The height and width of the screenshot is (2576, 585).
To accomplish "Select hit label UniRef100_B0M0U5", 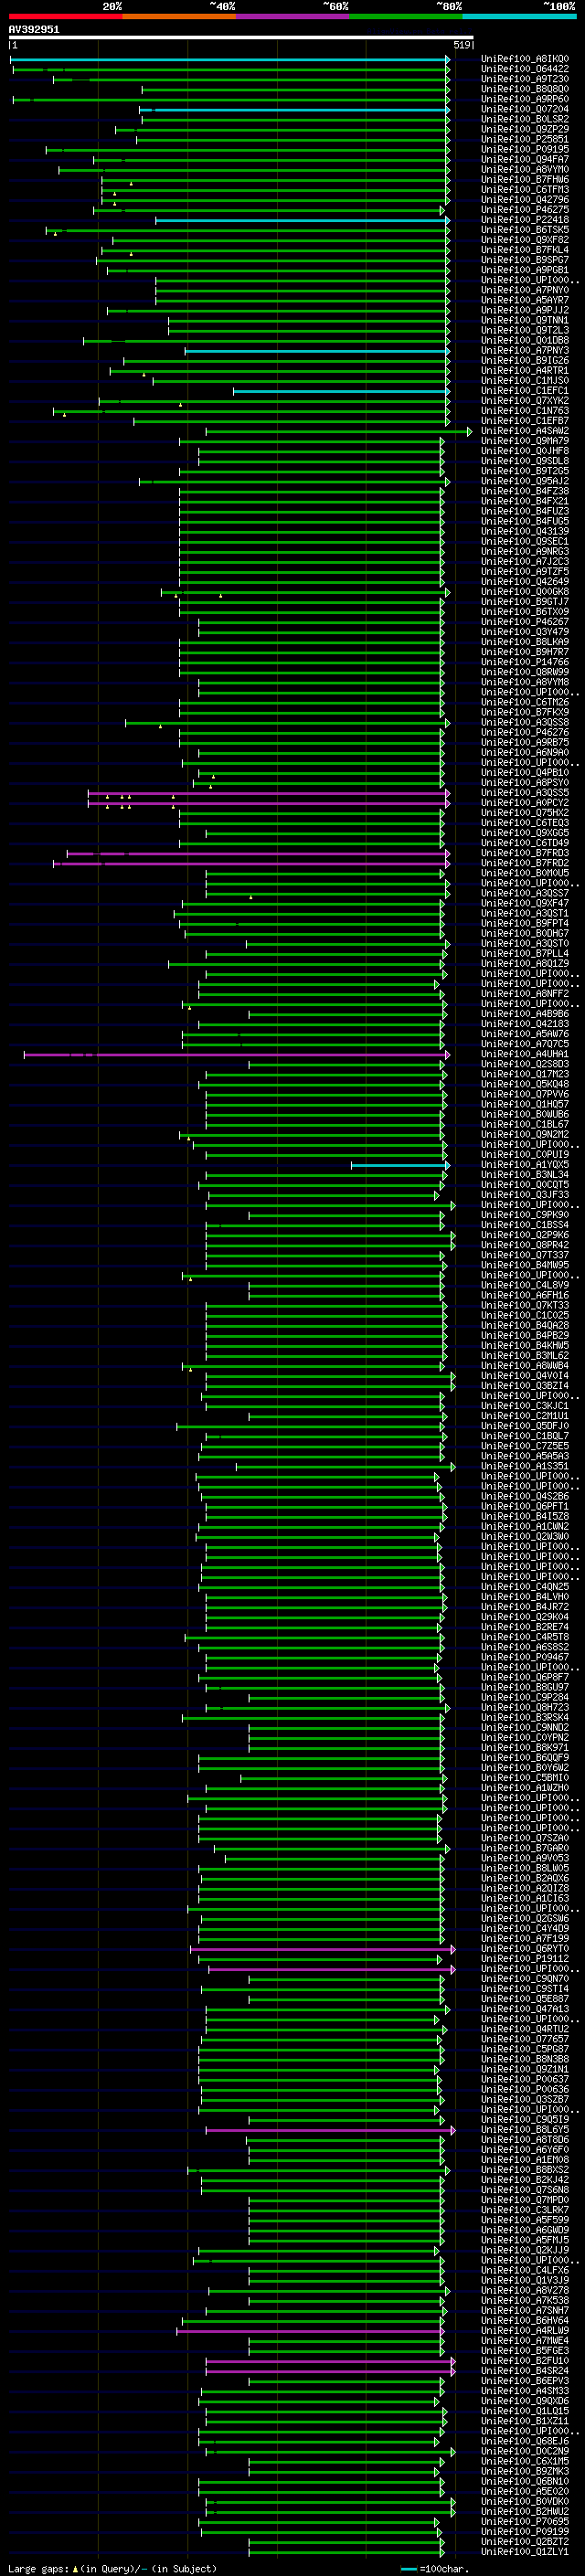I will click(525, 873).
